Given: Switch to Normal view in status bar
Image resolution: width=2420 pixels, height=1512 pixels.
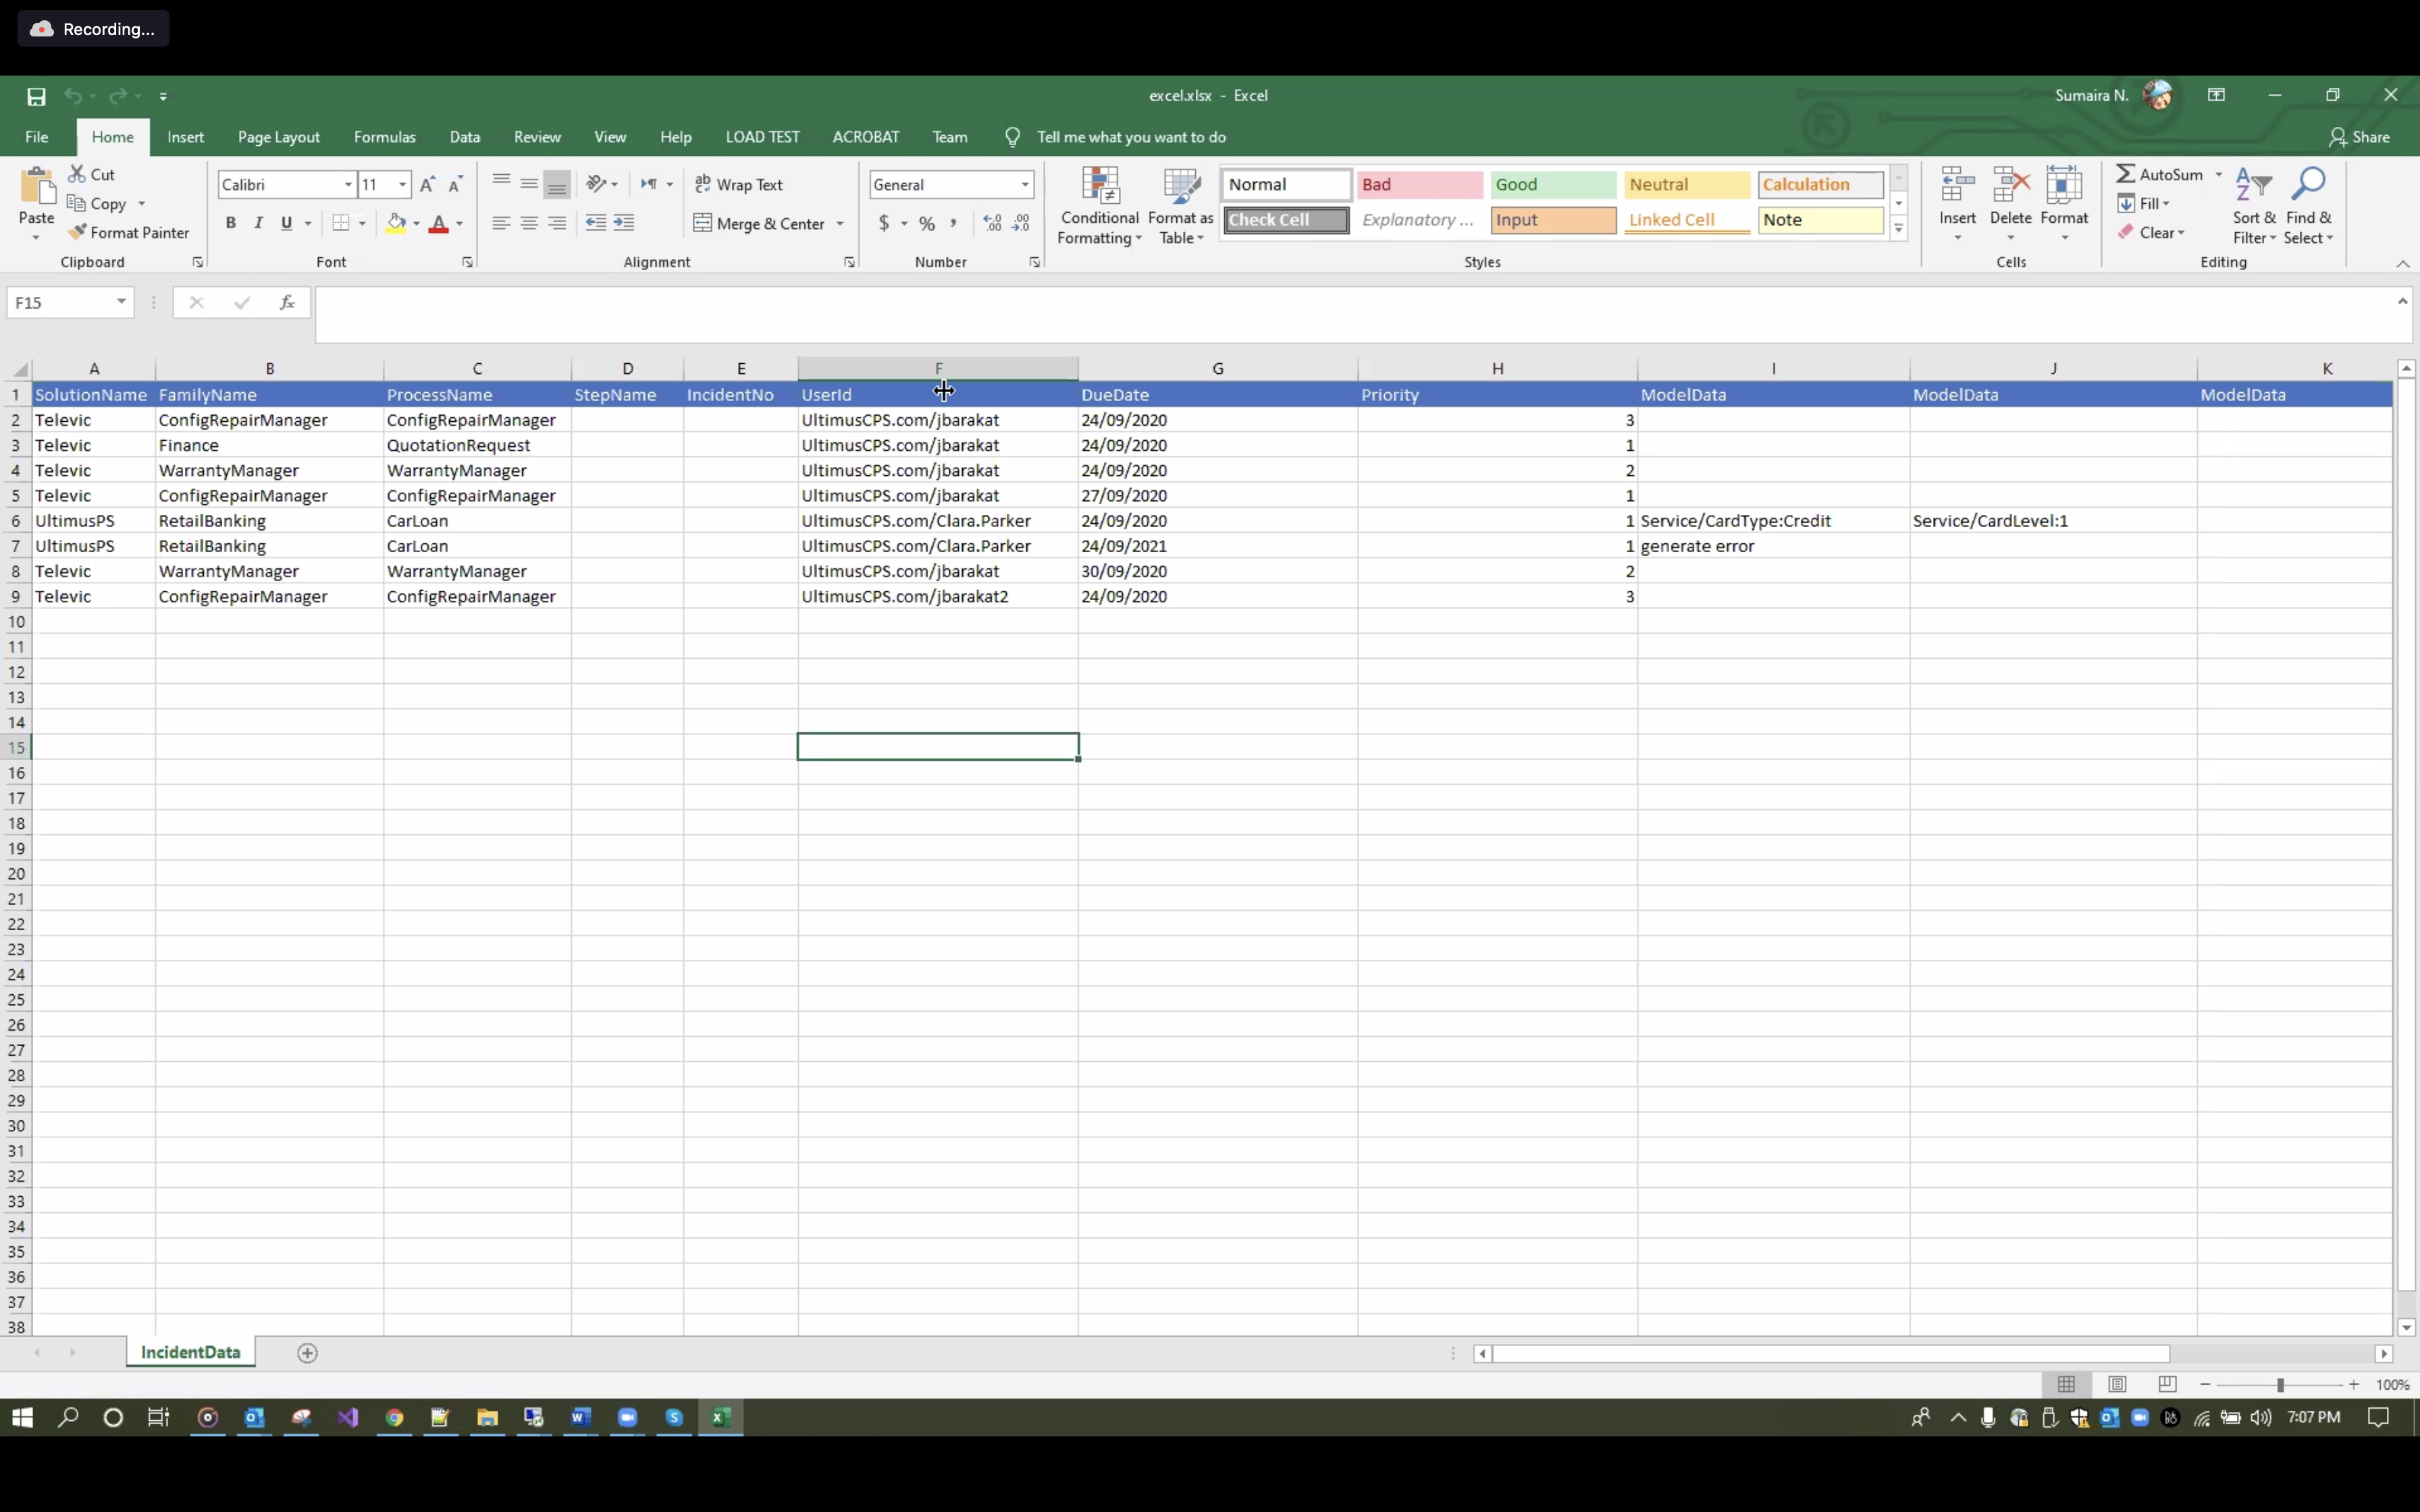Looking at the screenshot, I should coord(2066,1384).
